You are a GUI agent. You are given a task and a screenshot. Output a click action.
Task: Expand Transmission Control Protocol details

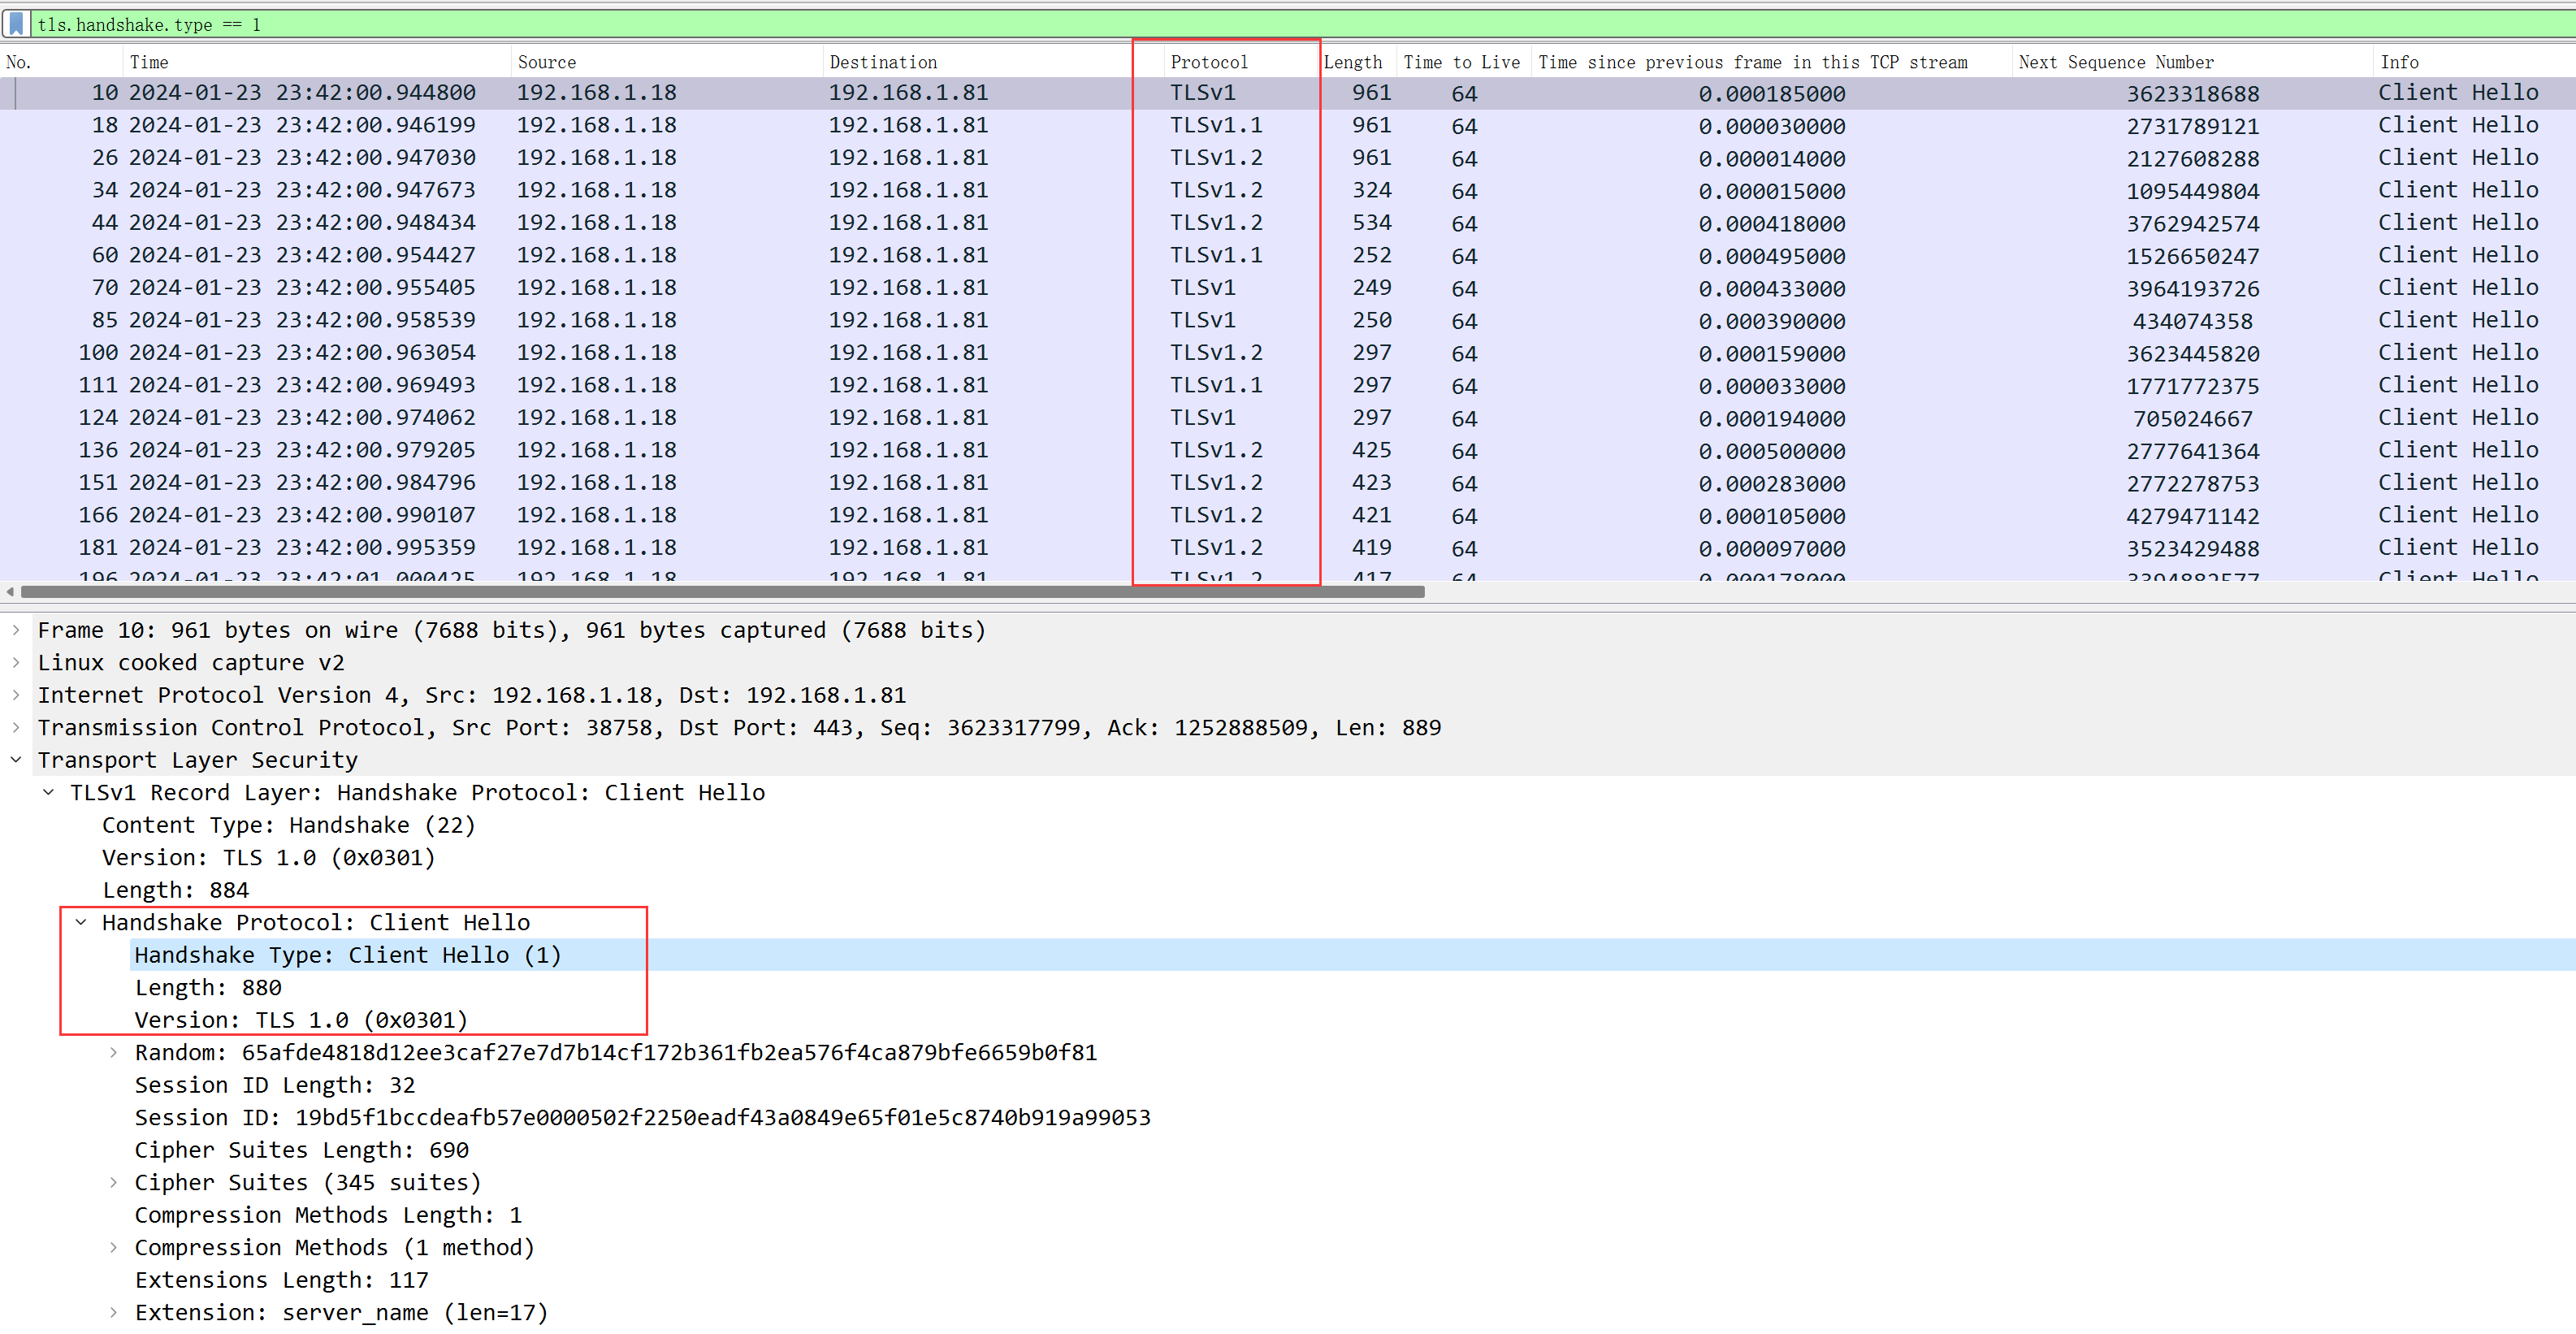16,728
